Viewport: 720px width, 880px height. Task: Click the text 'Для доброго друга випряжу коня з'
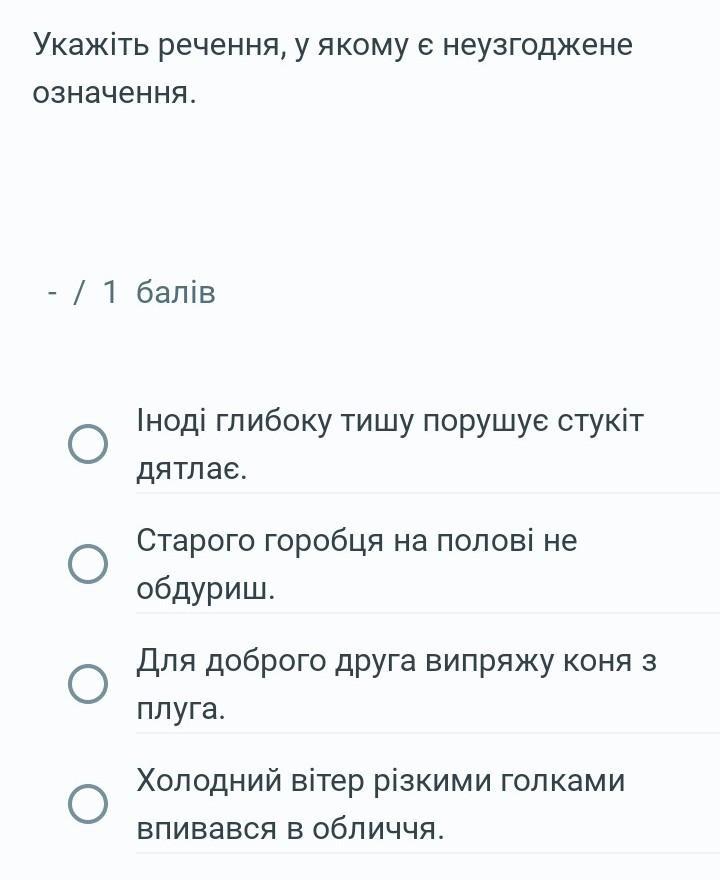pyautogui.click(x=397, y=661)
